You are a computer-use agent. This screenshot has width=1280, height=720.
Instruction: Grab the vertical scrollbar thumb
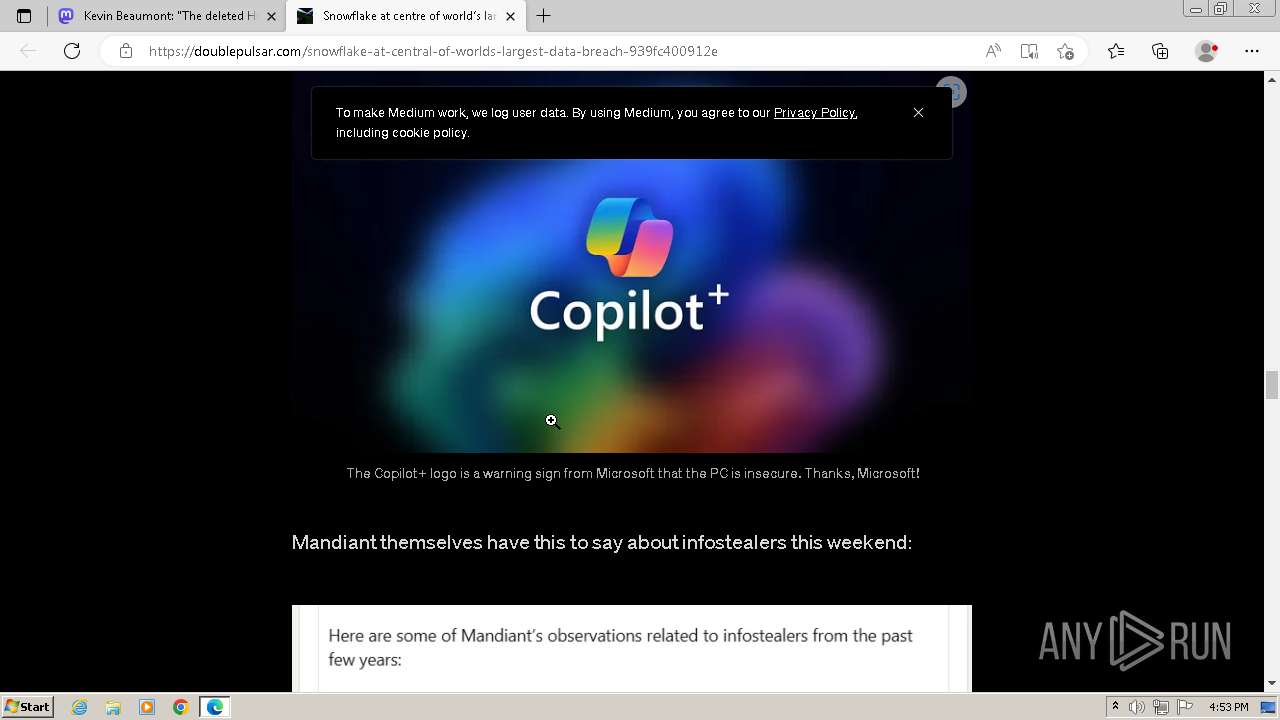tap(1272, 384)
